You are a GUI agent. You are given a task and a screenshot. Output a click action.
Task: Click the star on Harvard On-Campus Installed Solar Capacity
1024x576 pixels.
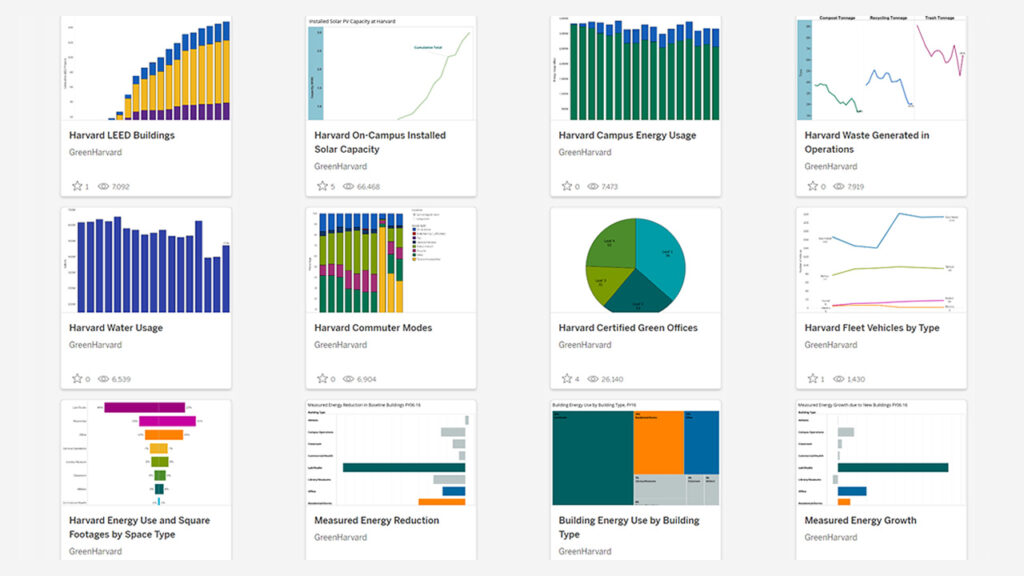click(x=322, y=186)
